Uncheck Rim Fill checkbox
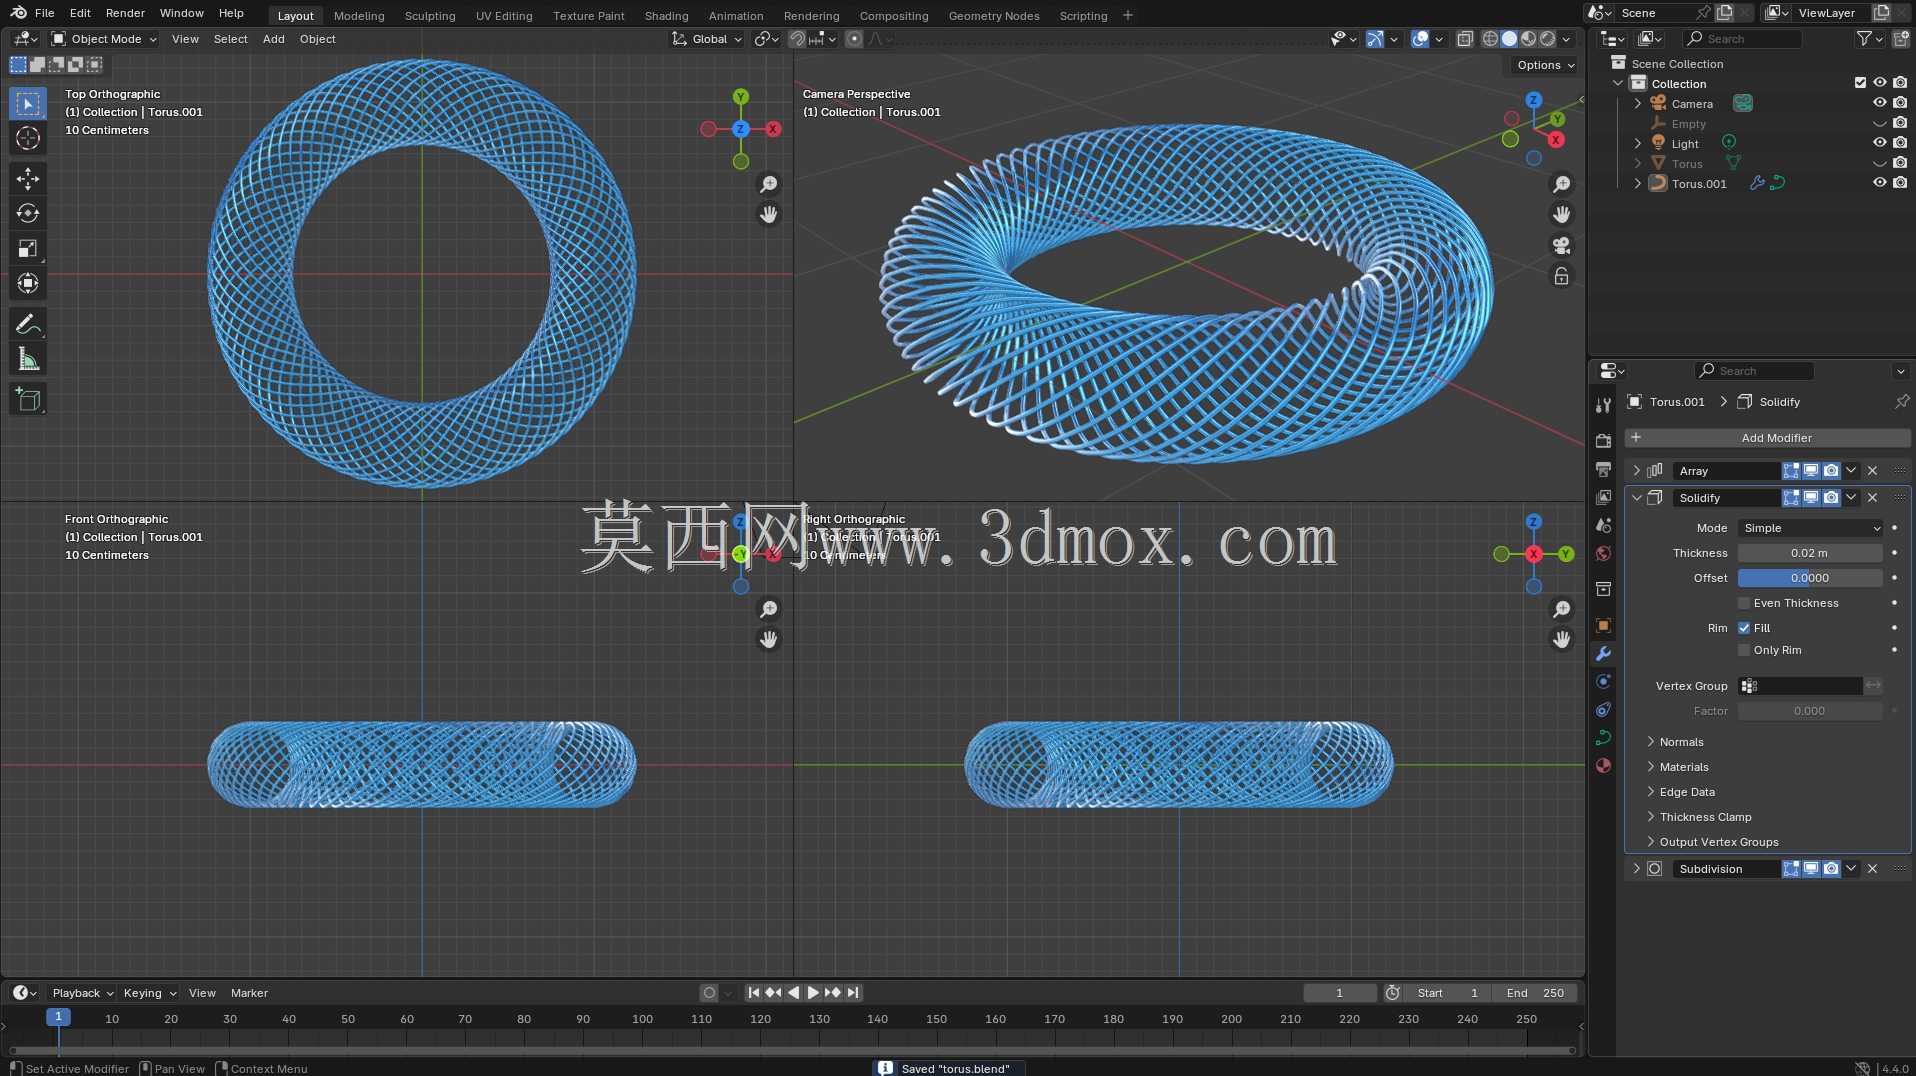The width and height of the screenshot is (1916, 1076). coord(1744,628)
